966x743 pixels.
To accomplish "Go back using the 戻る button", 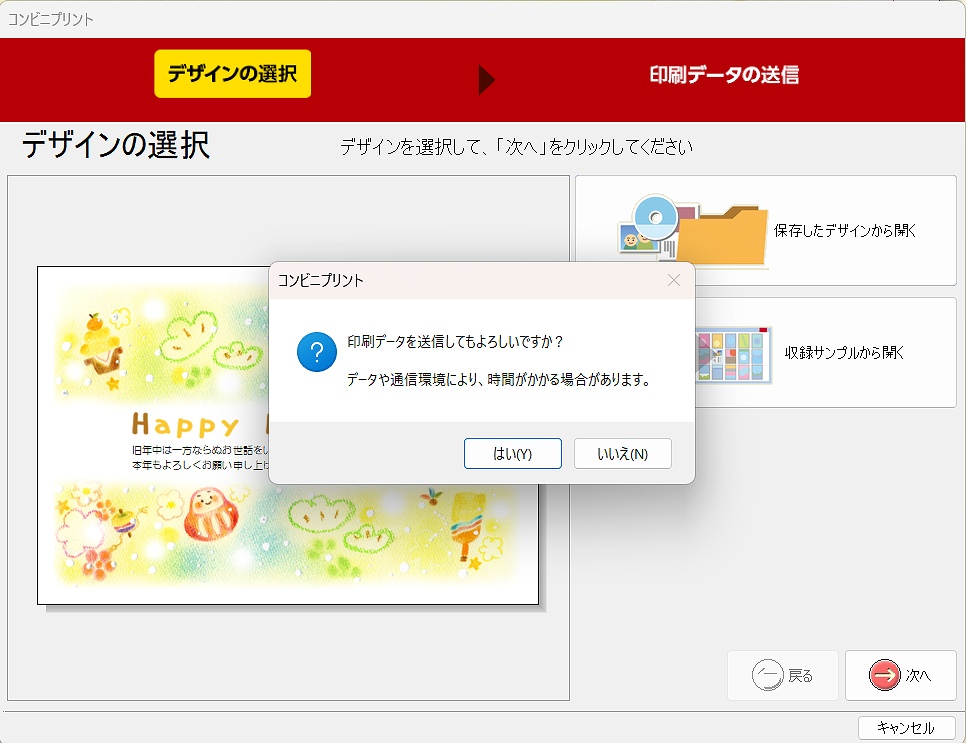I will pyautogui.click(x=783, y=675).
